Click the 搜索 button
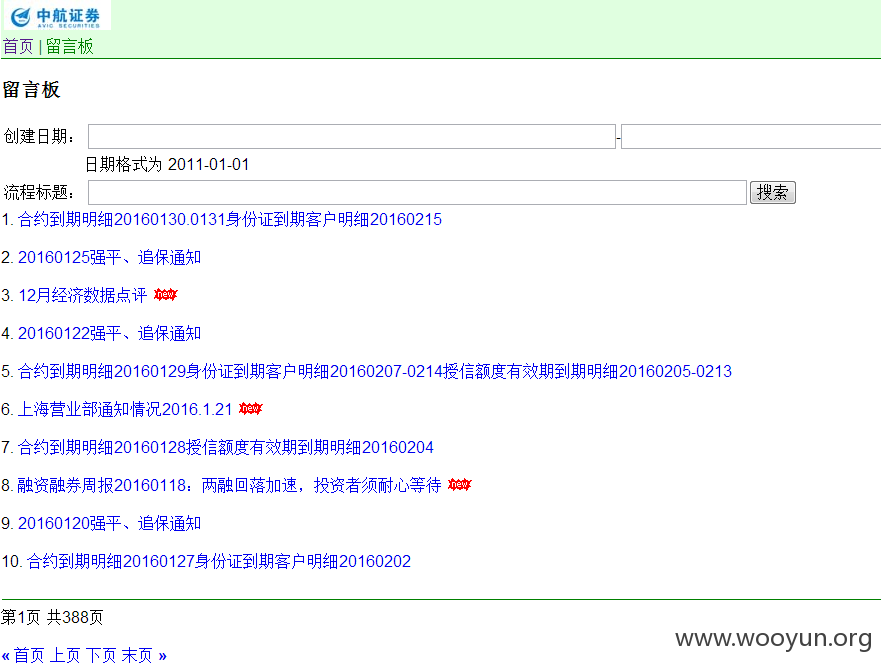Image resolution: width=881 pixels, height=667 pixels. 773,193
